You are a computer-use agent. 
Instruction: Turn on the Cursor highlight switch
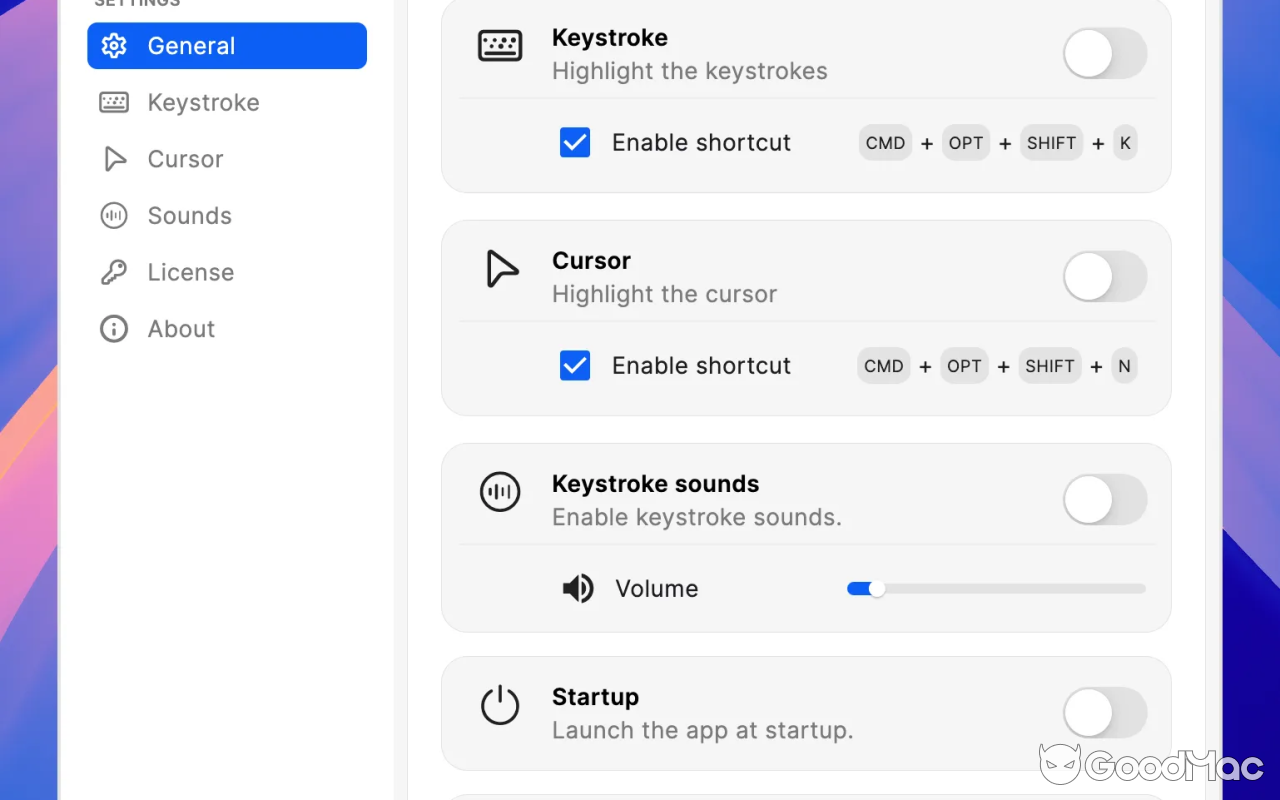point(1104,277)
